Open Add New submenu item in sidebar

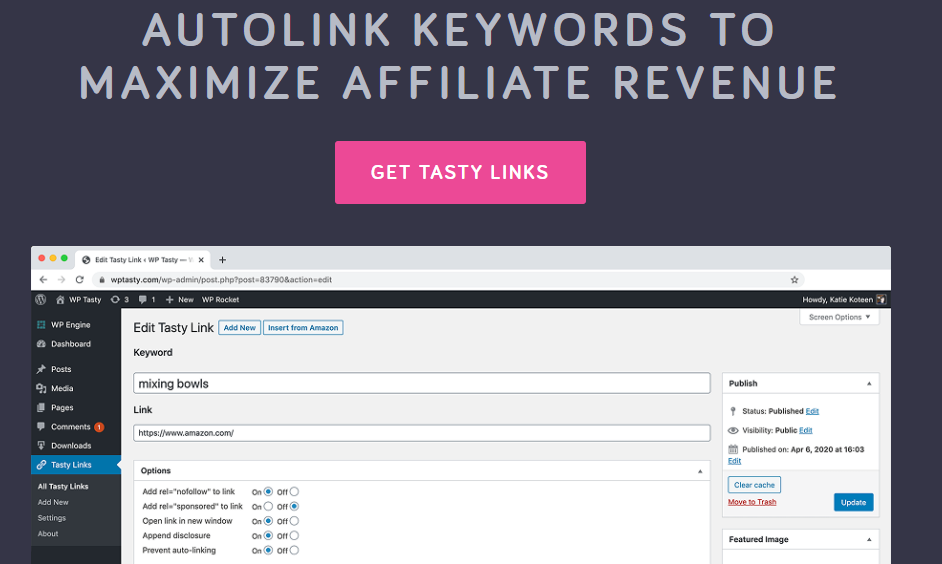coord(53,502)
